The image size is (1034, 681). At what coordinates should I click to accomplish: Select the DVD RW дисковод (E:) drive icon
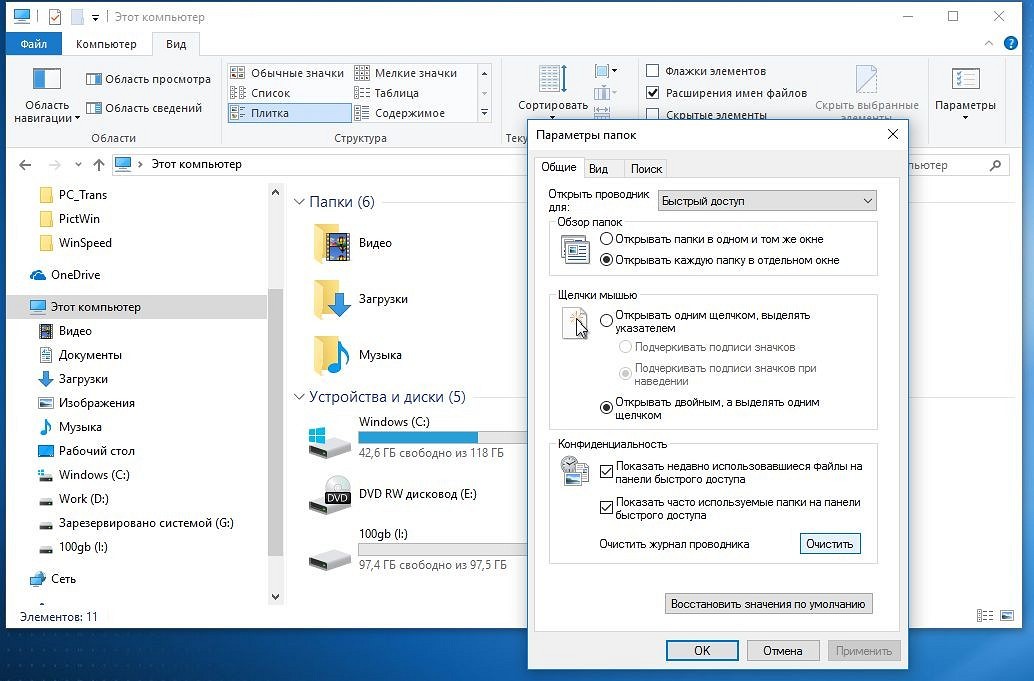330,493
